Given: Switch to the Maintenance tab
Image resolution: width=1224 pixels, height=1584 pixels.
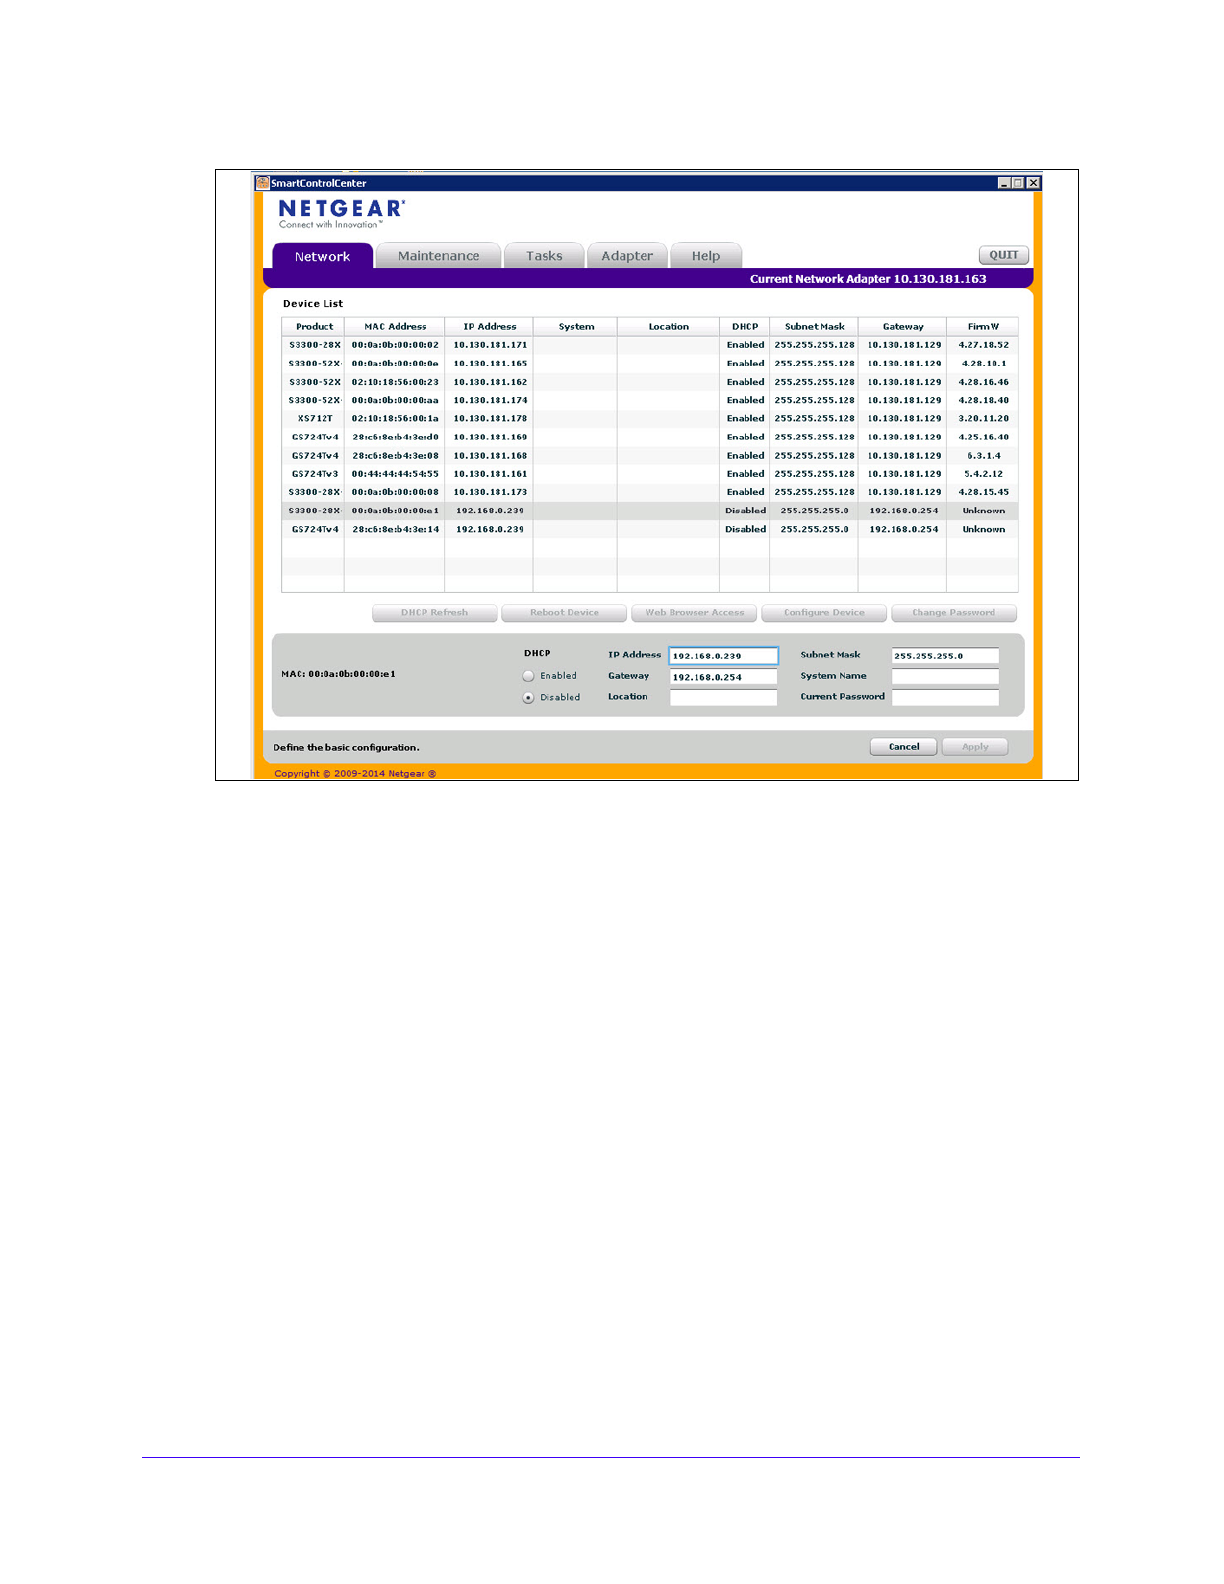Looking at the screenshot, I should coord(438,256).
